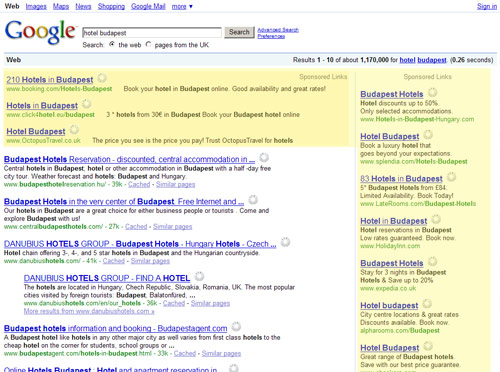Click the Search button
Viewport: 500px width, 372px height.
tap(239, 32)
